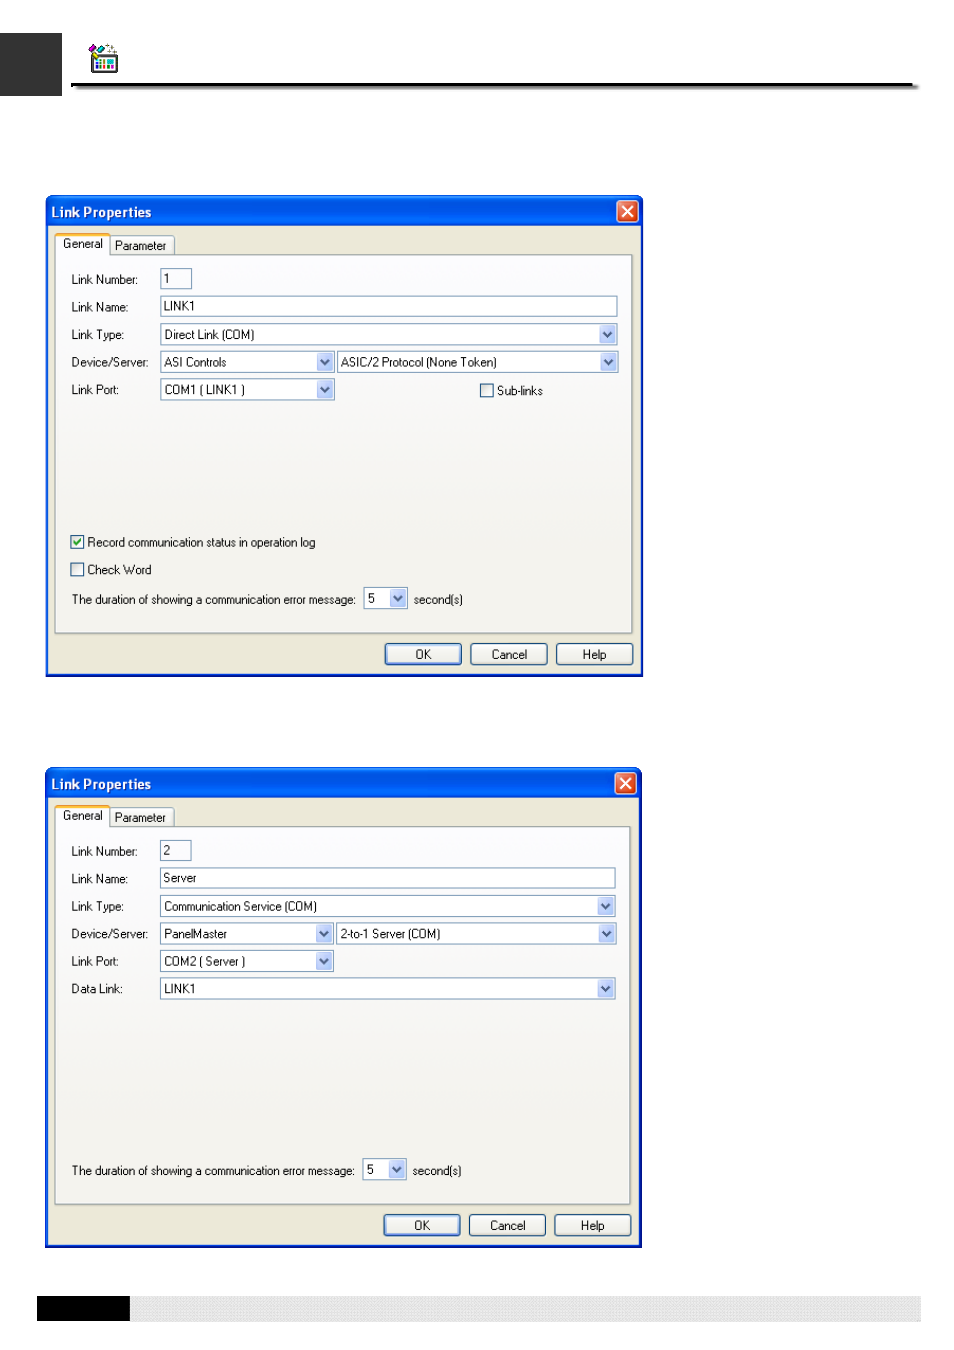
Task: Click Link Number field showing 2
Action: point(176,851)
